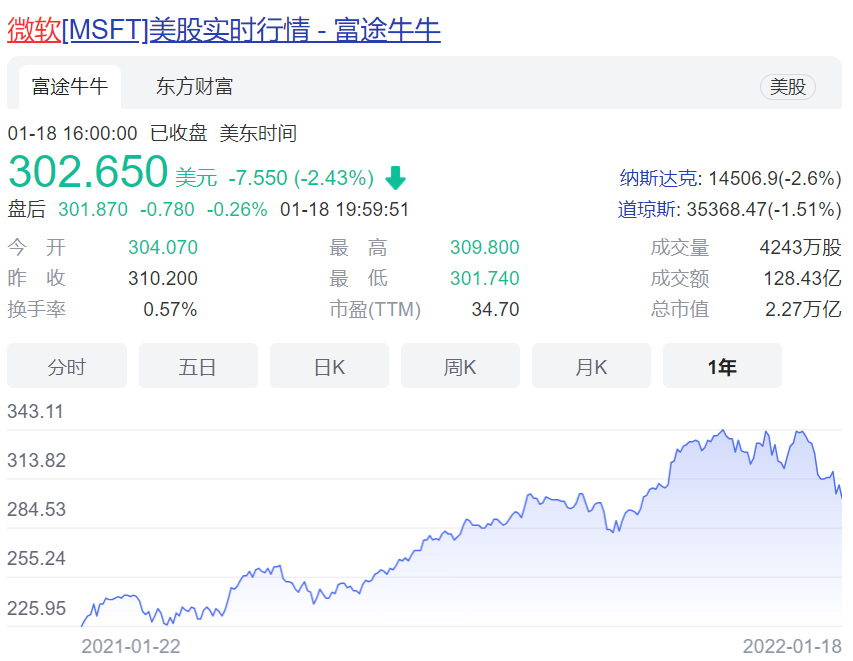Click the 225.95 y-axis label
The image size is (853, 661).
pyautogui.click(x=36, y=608)
